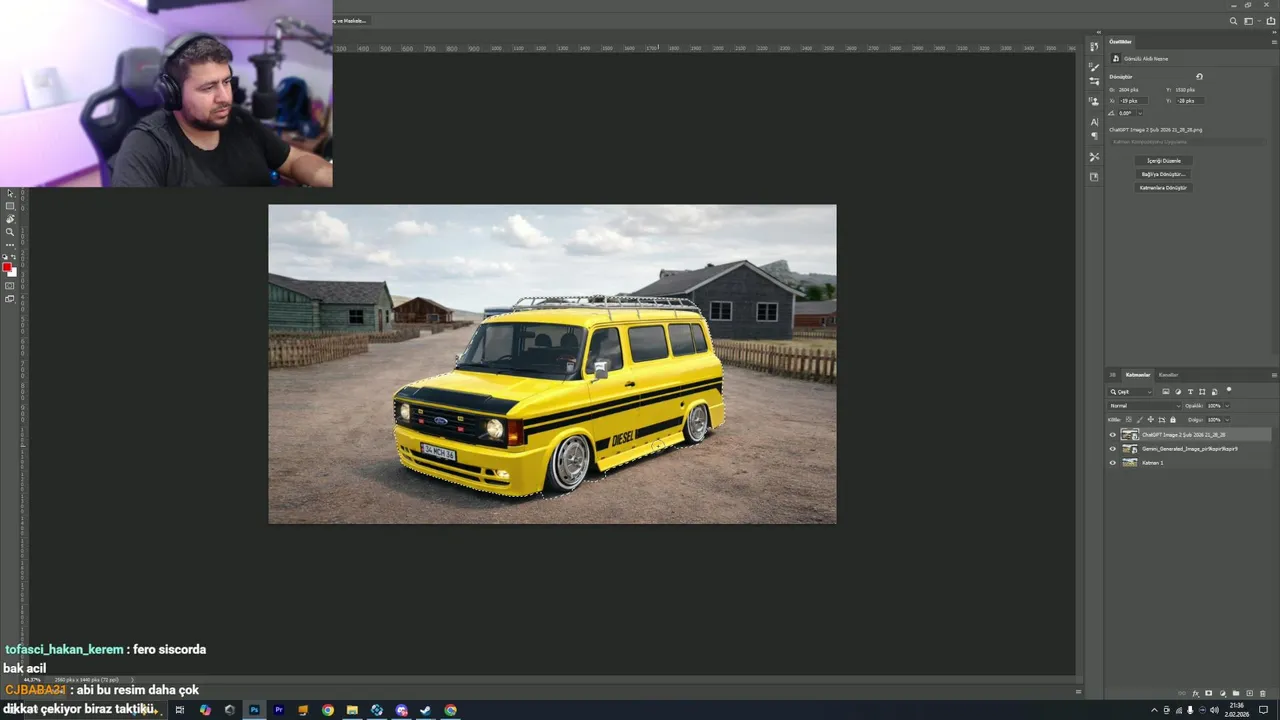This screenshot has height=720, width=1280.
Task: Open Steam from the taskbar
Action: point(426,710)
